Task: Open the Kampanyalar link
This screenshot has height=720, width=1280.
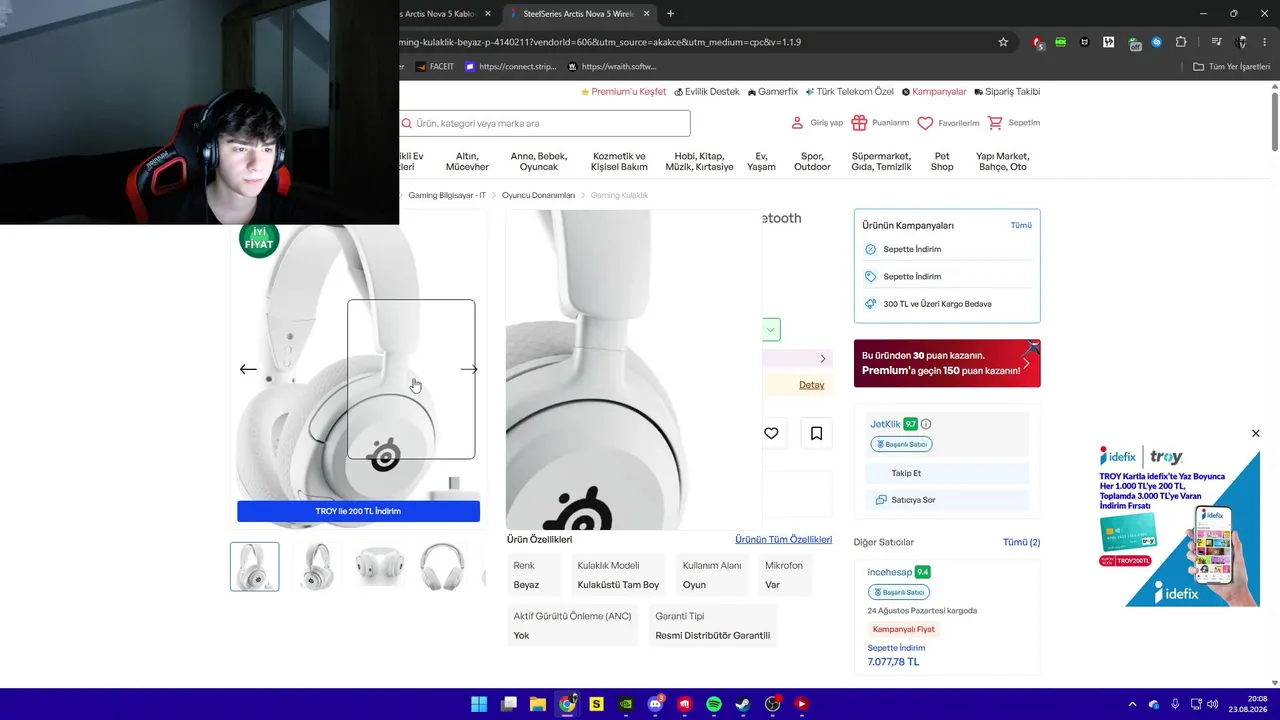Action: click(x=934, y=92)
